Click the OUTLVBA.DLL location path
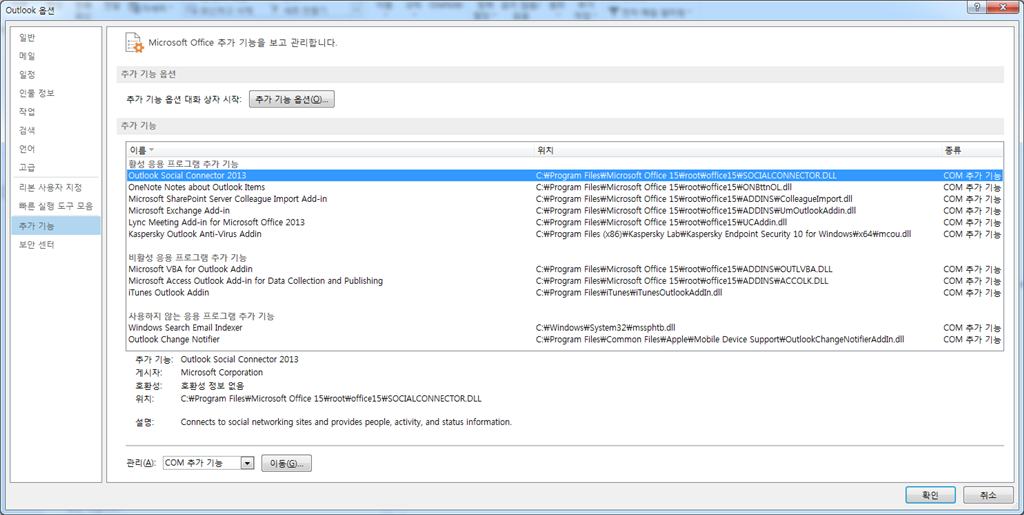 (x=684, y=269)
